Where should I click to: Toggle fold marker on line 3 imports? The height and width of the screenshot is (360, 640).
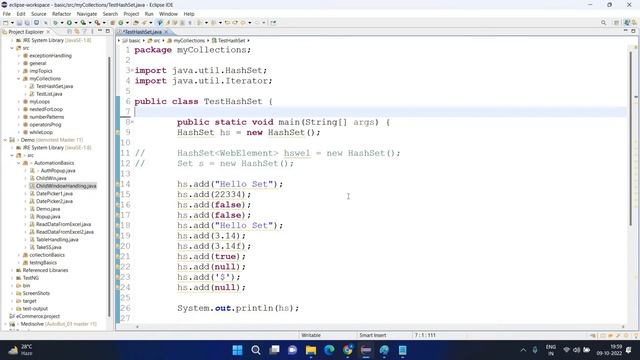coord(132,70)
